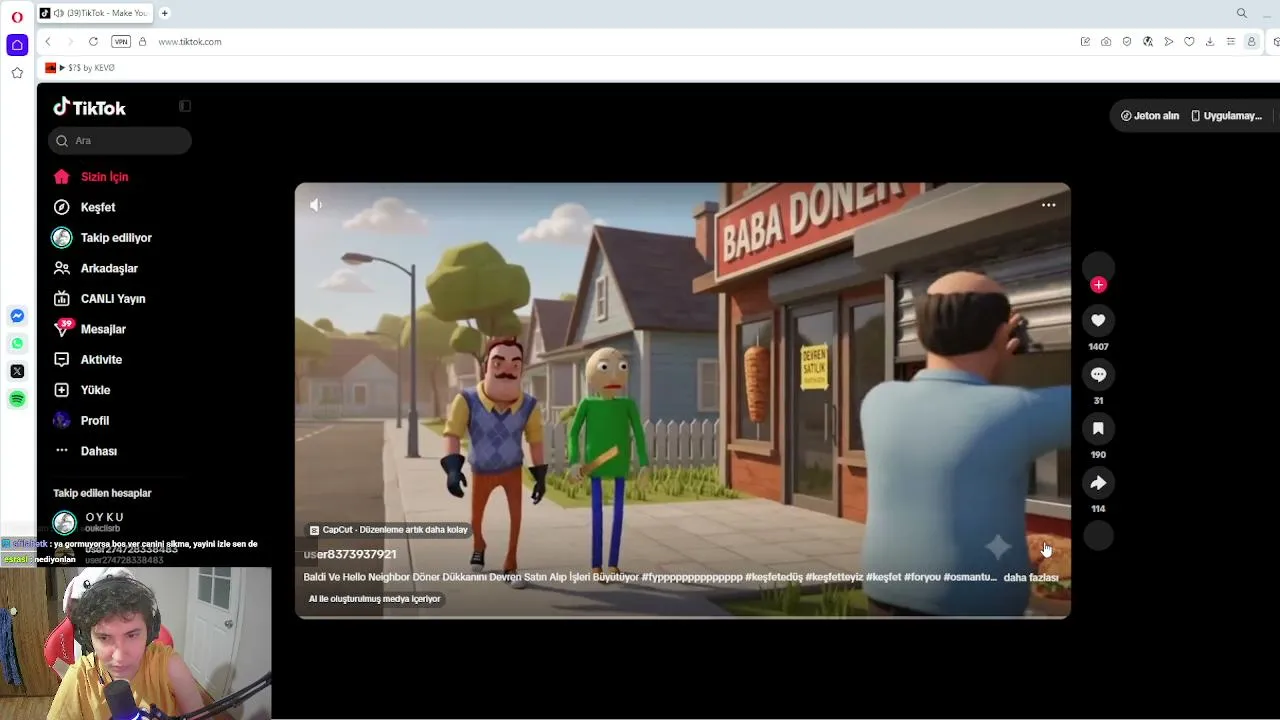Click the #foryou hashtag

click(x=923, y=577)
